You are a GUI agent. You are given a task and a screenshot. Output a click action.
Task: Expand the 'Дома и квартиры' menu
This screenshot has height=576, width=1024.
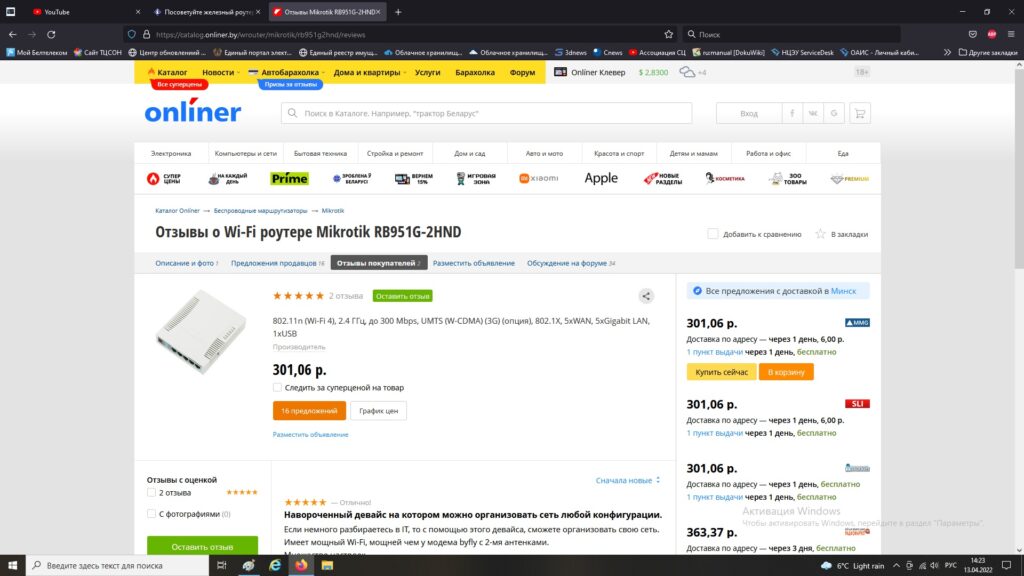pyautogui.click(x=369, y=72)
